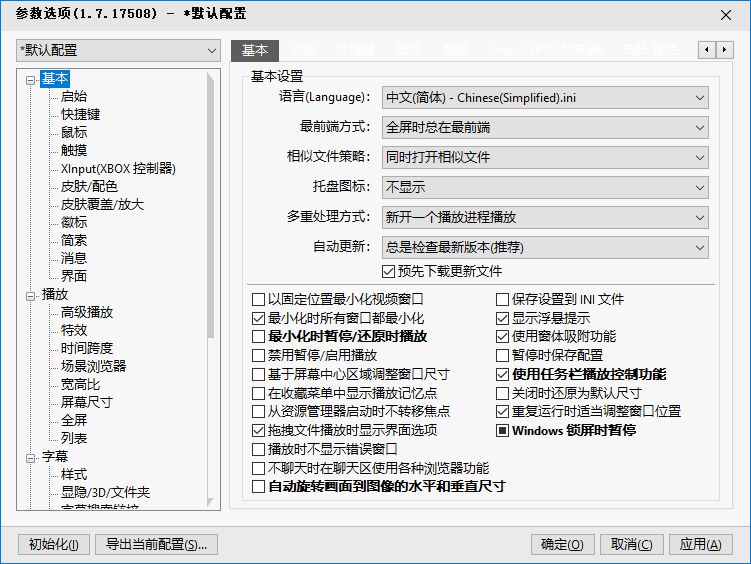Image resolution: width=751 pixels, height=564 pixels.
Task: Open the 语言(Language) dropdown
Action: click(x=545, y=98)
